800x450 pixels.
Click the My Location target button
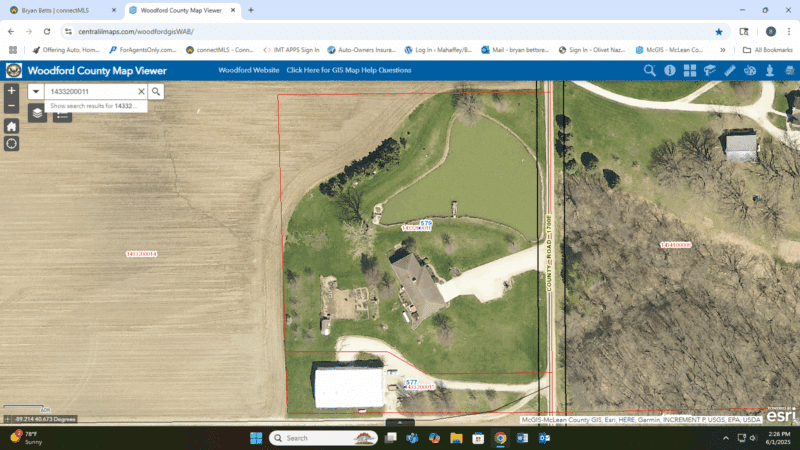(11, 144)
